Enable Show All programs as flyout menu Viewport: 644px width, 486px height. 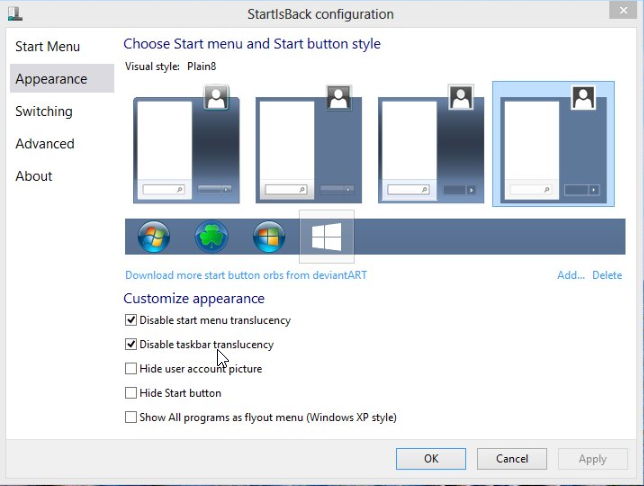tap(131, 417)
